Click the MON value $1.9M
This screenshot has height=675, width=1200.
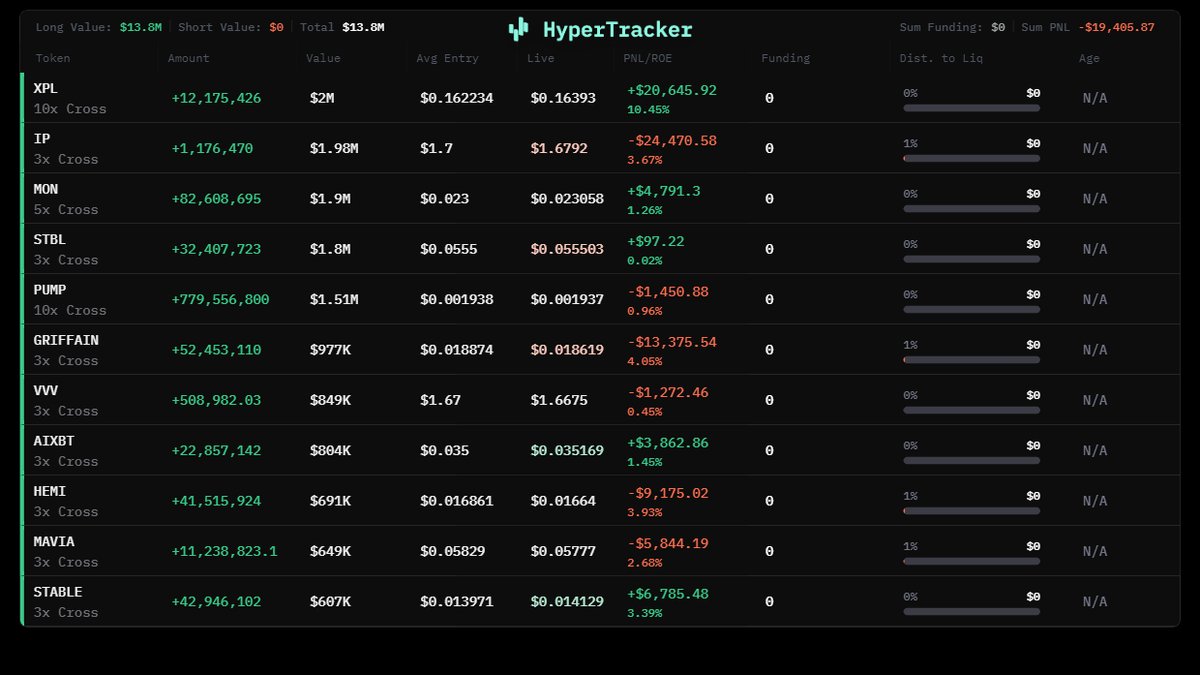[x=330, y=199]
